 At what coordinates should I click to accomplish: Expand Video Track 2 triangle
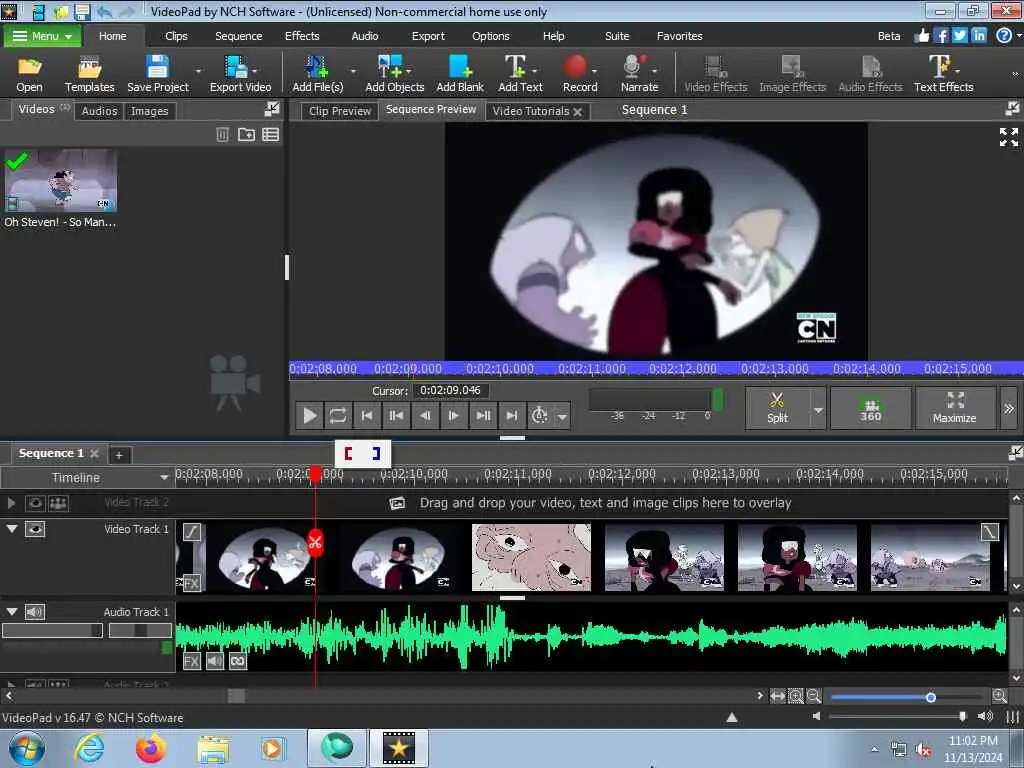pyautogui.click(x=11, y=503)
